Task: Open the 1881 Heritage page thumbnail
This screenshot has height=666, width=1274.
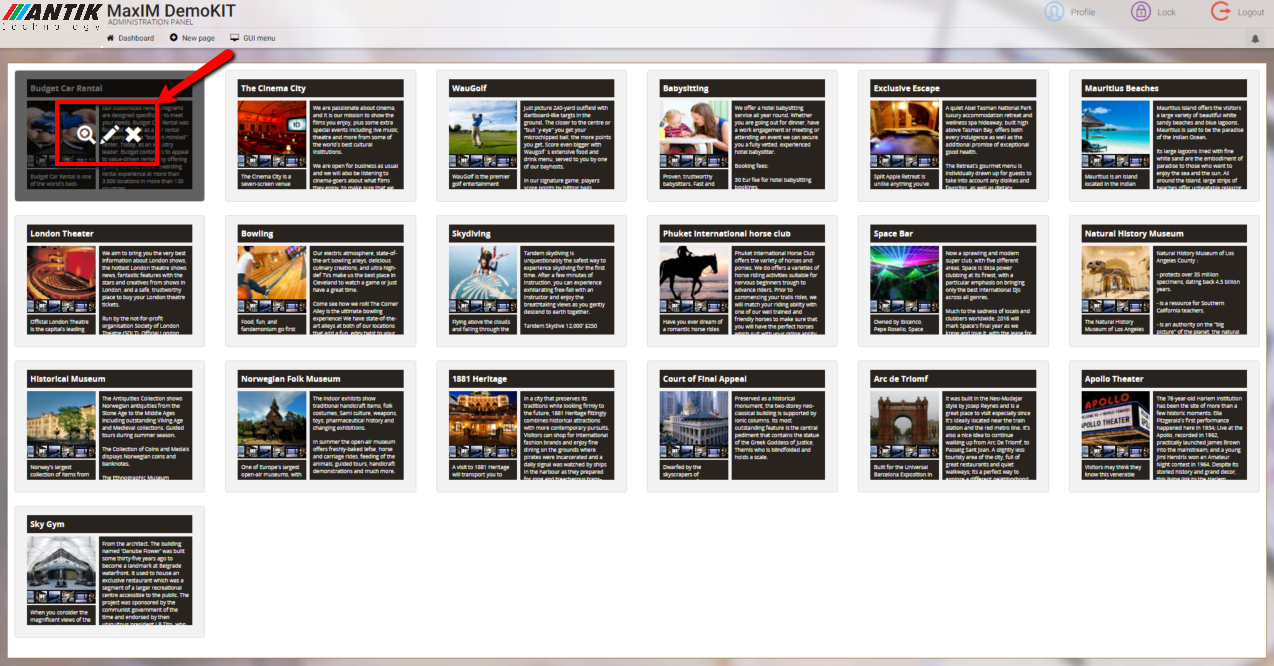Action: point(531,426)
